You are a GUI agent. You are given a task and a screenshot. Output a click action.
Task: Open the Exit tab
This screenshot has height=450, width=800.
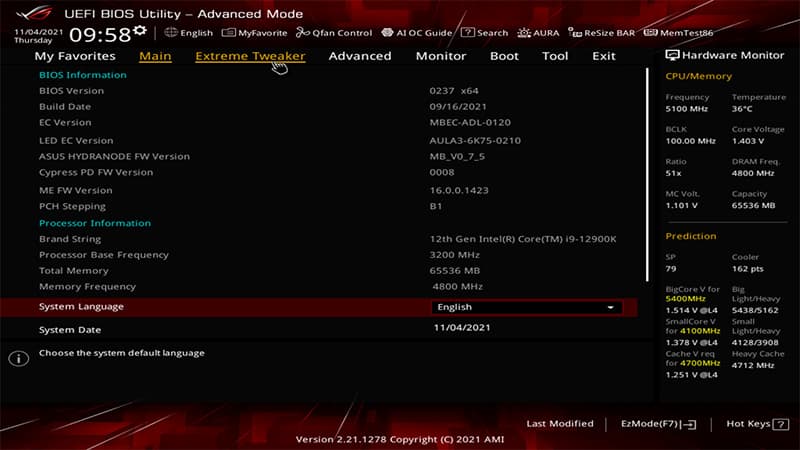tap(604, 56)
